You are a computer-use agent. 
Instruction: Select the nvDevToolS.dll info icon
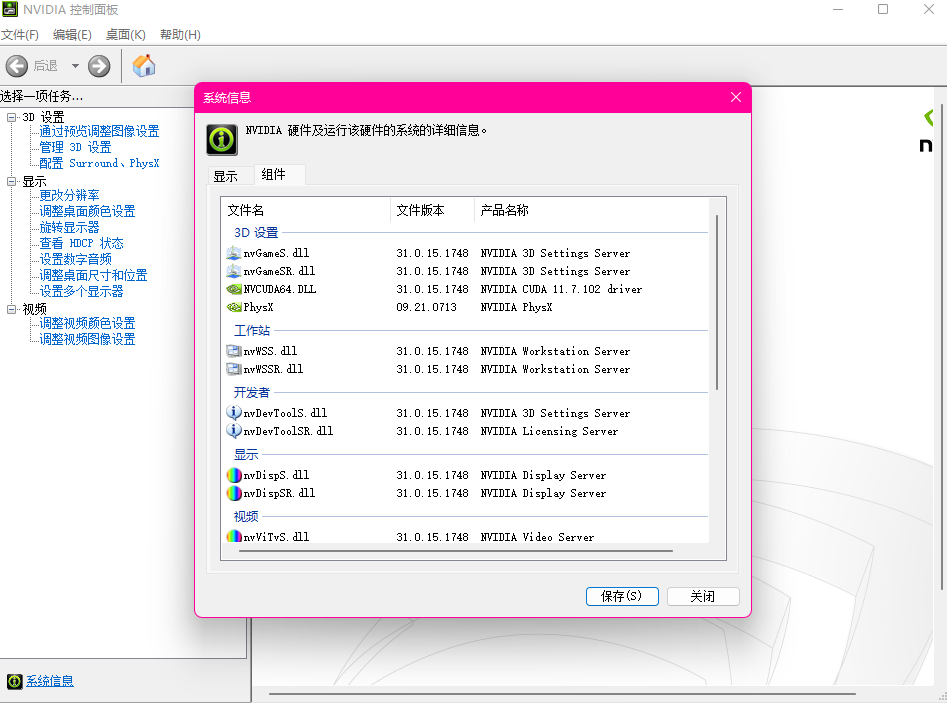coord(234,413)
